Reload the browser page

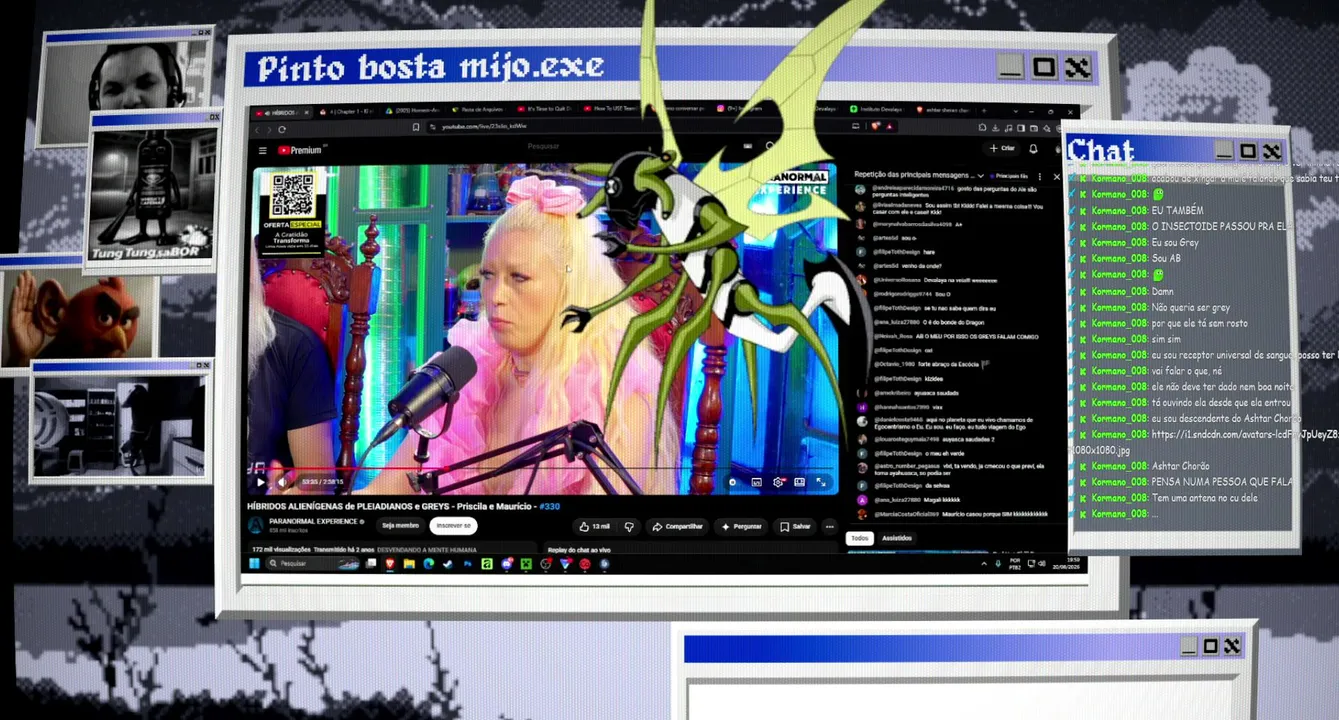point(282,129)
